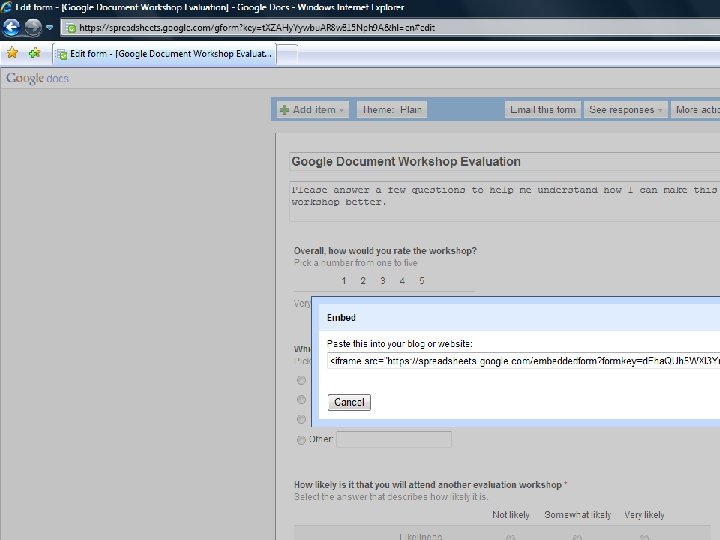Click the Other option text field
Image resolution: width=720 pixels, height=540 pixels.
[x=394, y=439]
